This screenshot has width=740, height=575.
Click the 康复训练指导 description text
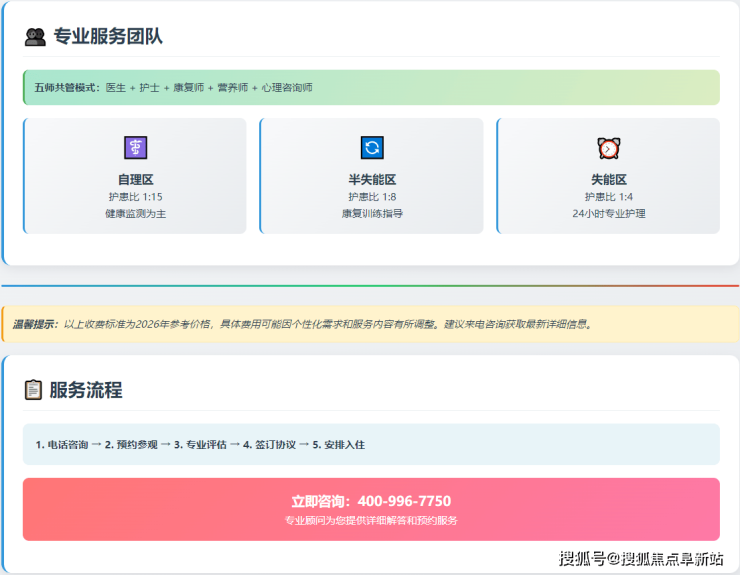pos(371,214)
